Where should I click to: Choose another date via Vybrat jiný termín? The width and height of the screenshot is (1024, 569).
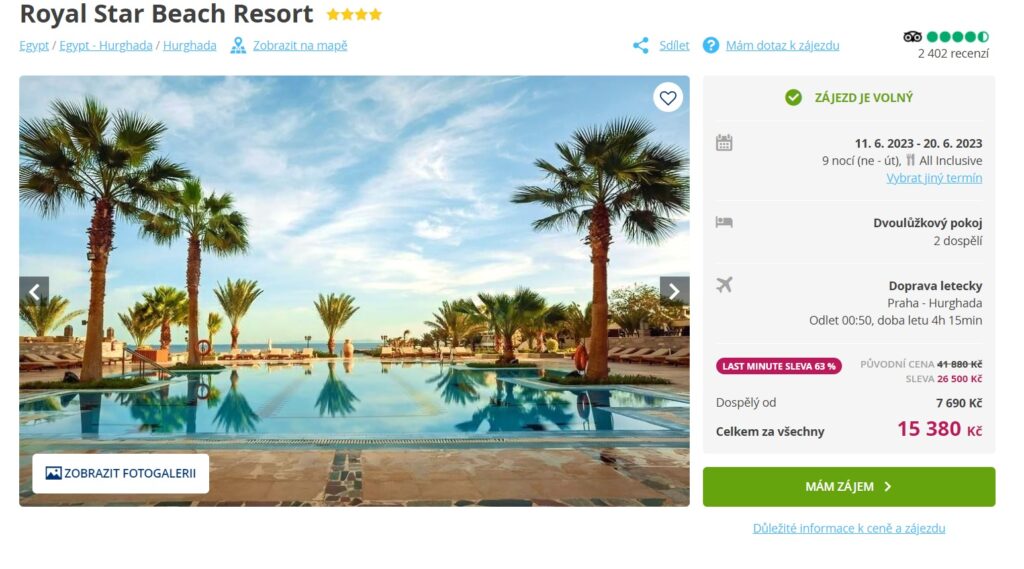pyautogui.click(x=934, y=178)
